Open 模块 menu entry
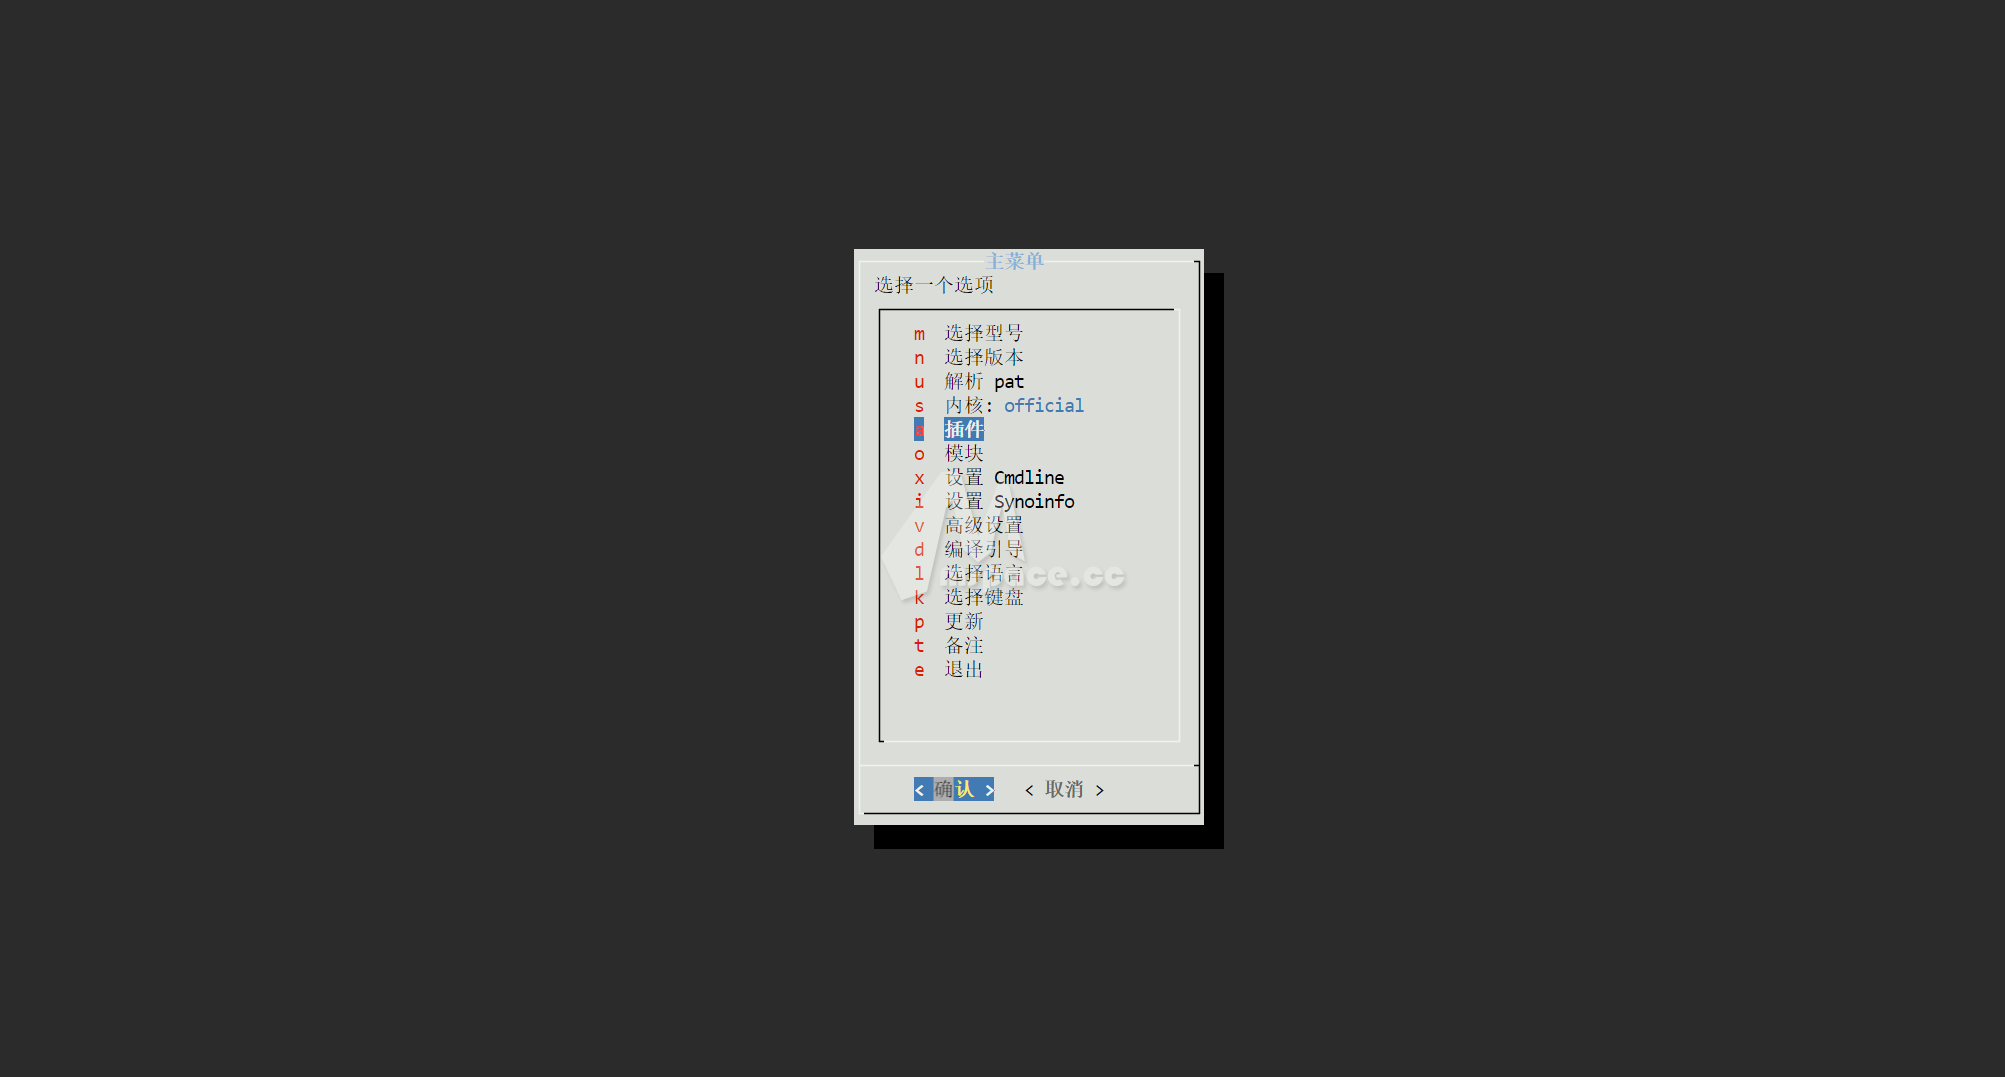The width and height of the screenshot is (2005, 1077). (963, 453)
